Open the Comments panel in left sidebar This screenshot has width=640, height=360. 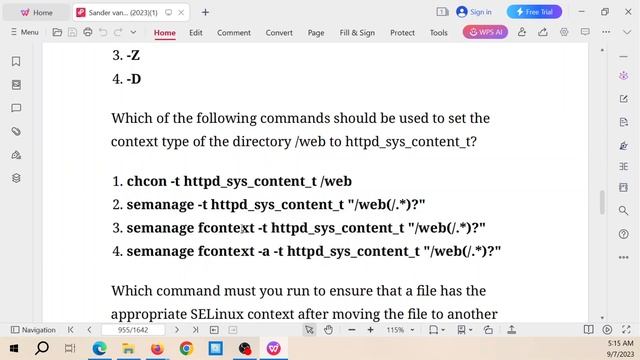point(16,108)
